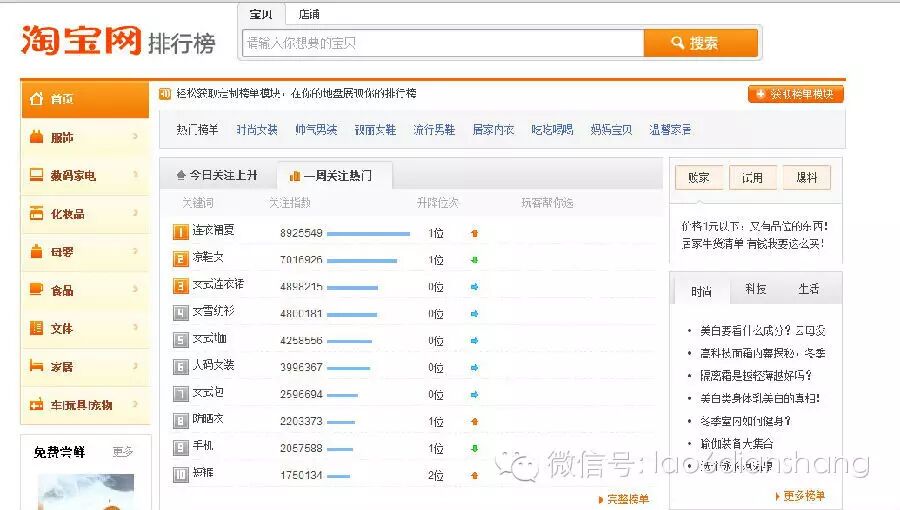Click the search input field
Image resolution: width=900 pixels, height=510 pixels.
[x=443, y=43]
